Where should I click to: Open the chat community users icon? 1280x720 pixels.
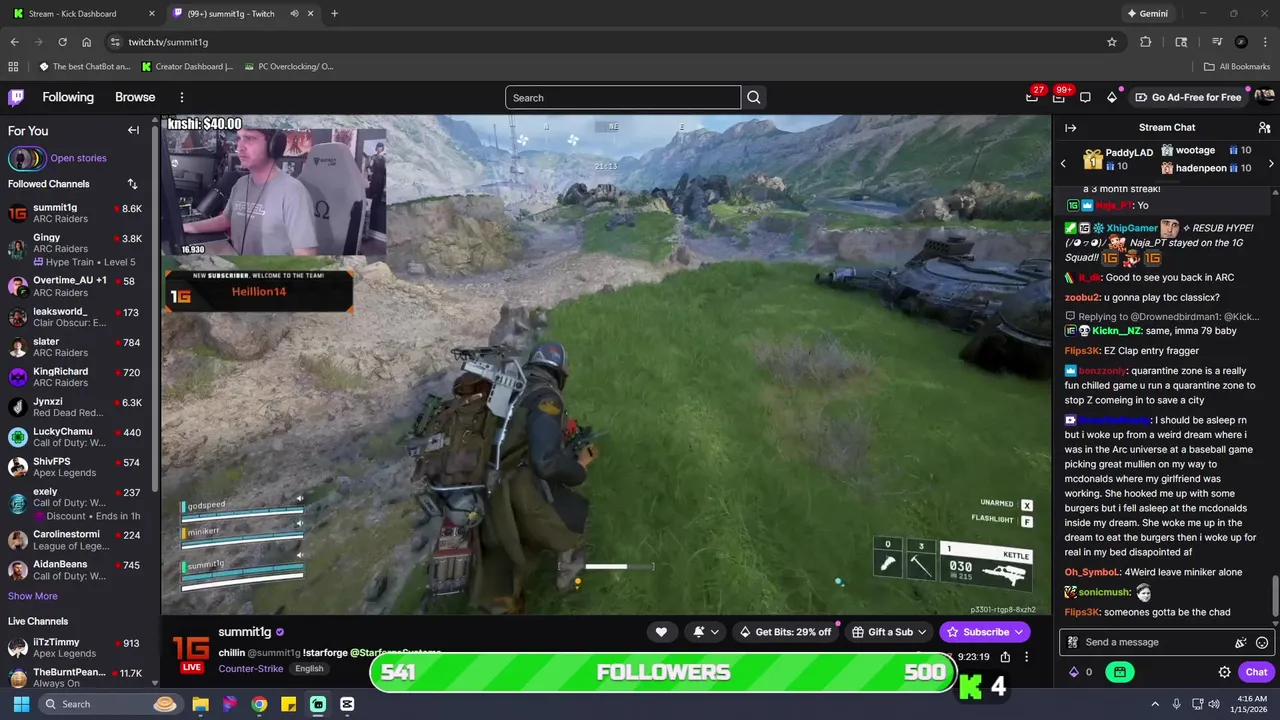tap(1264, 128)
